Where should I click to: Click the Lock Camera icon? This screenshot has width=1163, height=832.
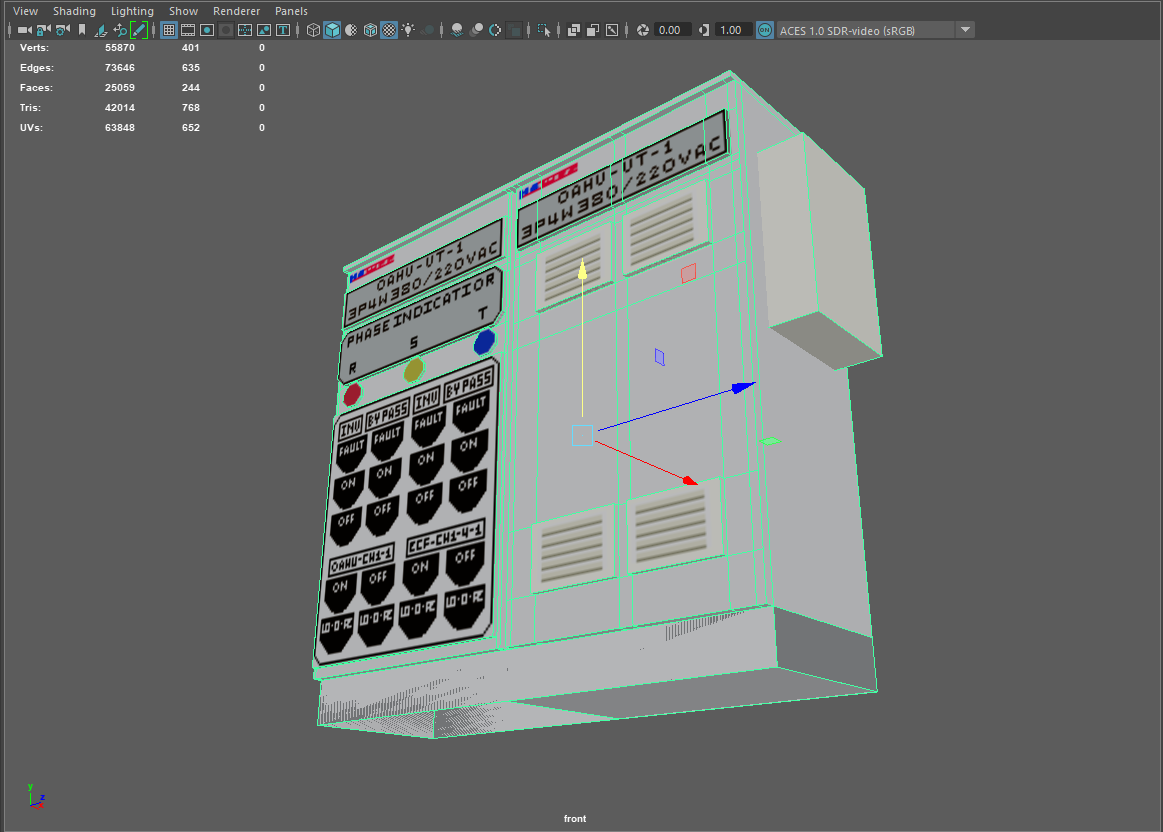[x=44, y=30]
